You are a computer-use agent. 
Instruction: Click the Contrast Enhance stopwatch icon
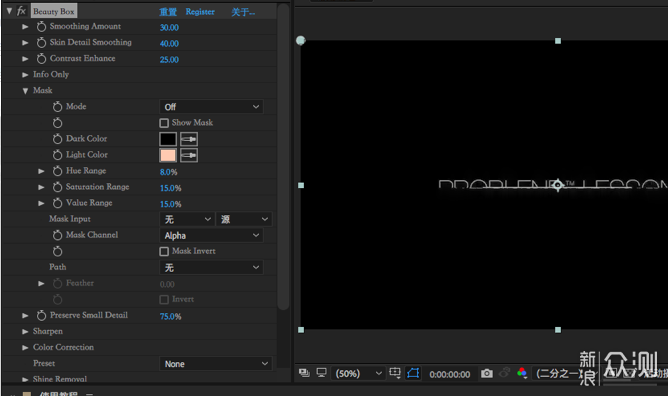coord(41,59)
